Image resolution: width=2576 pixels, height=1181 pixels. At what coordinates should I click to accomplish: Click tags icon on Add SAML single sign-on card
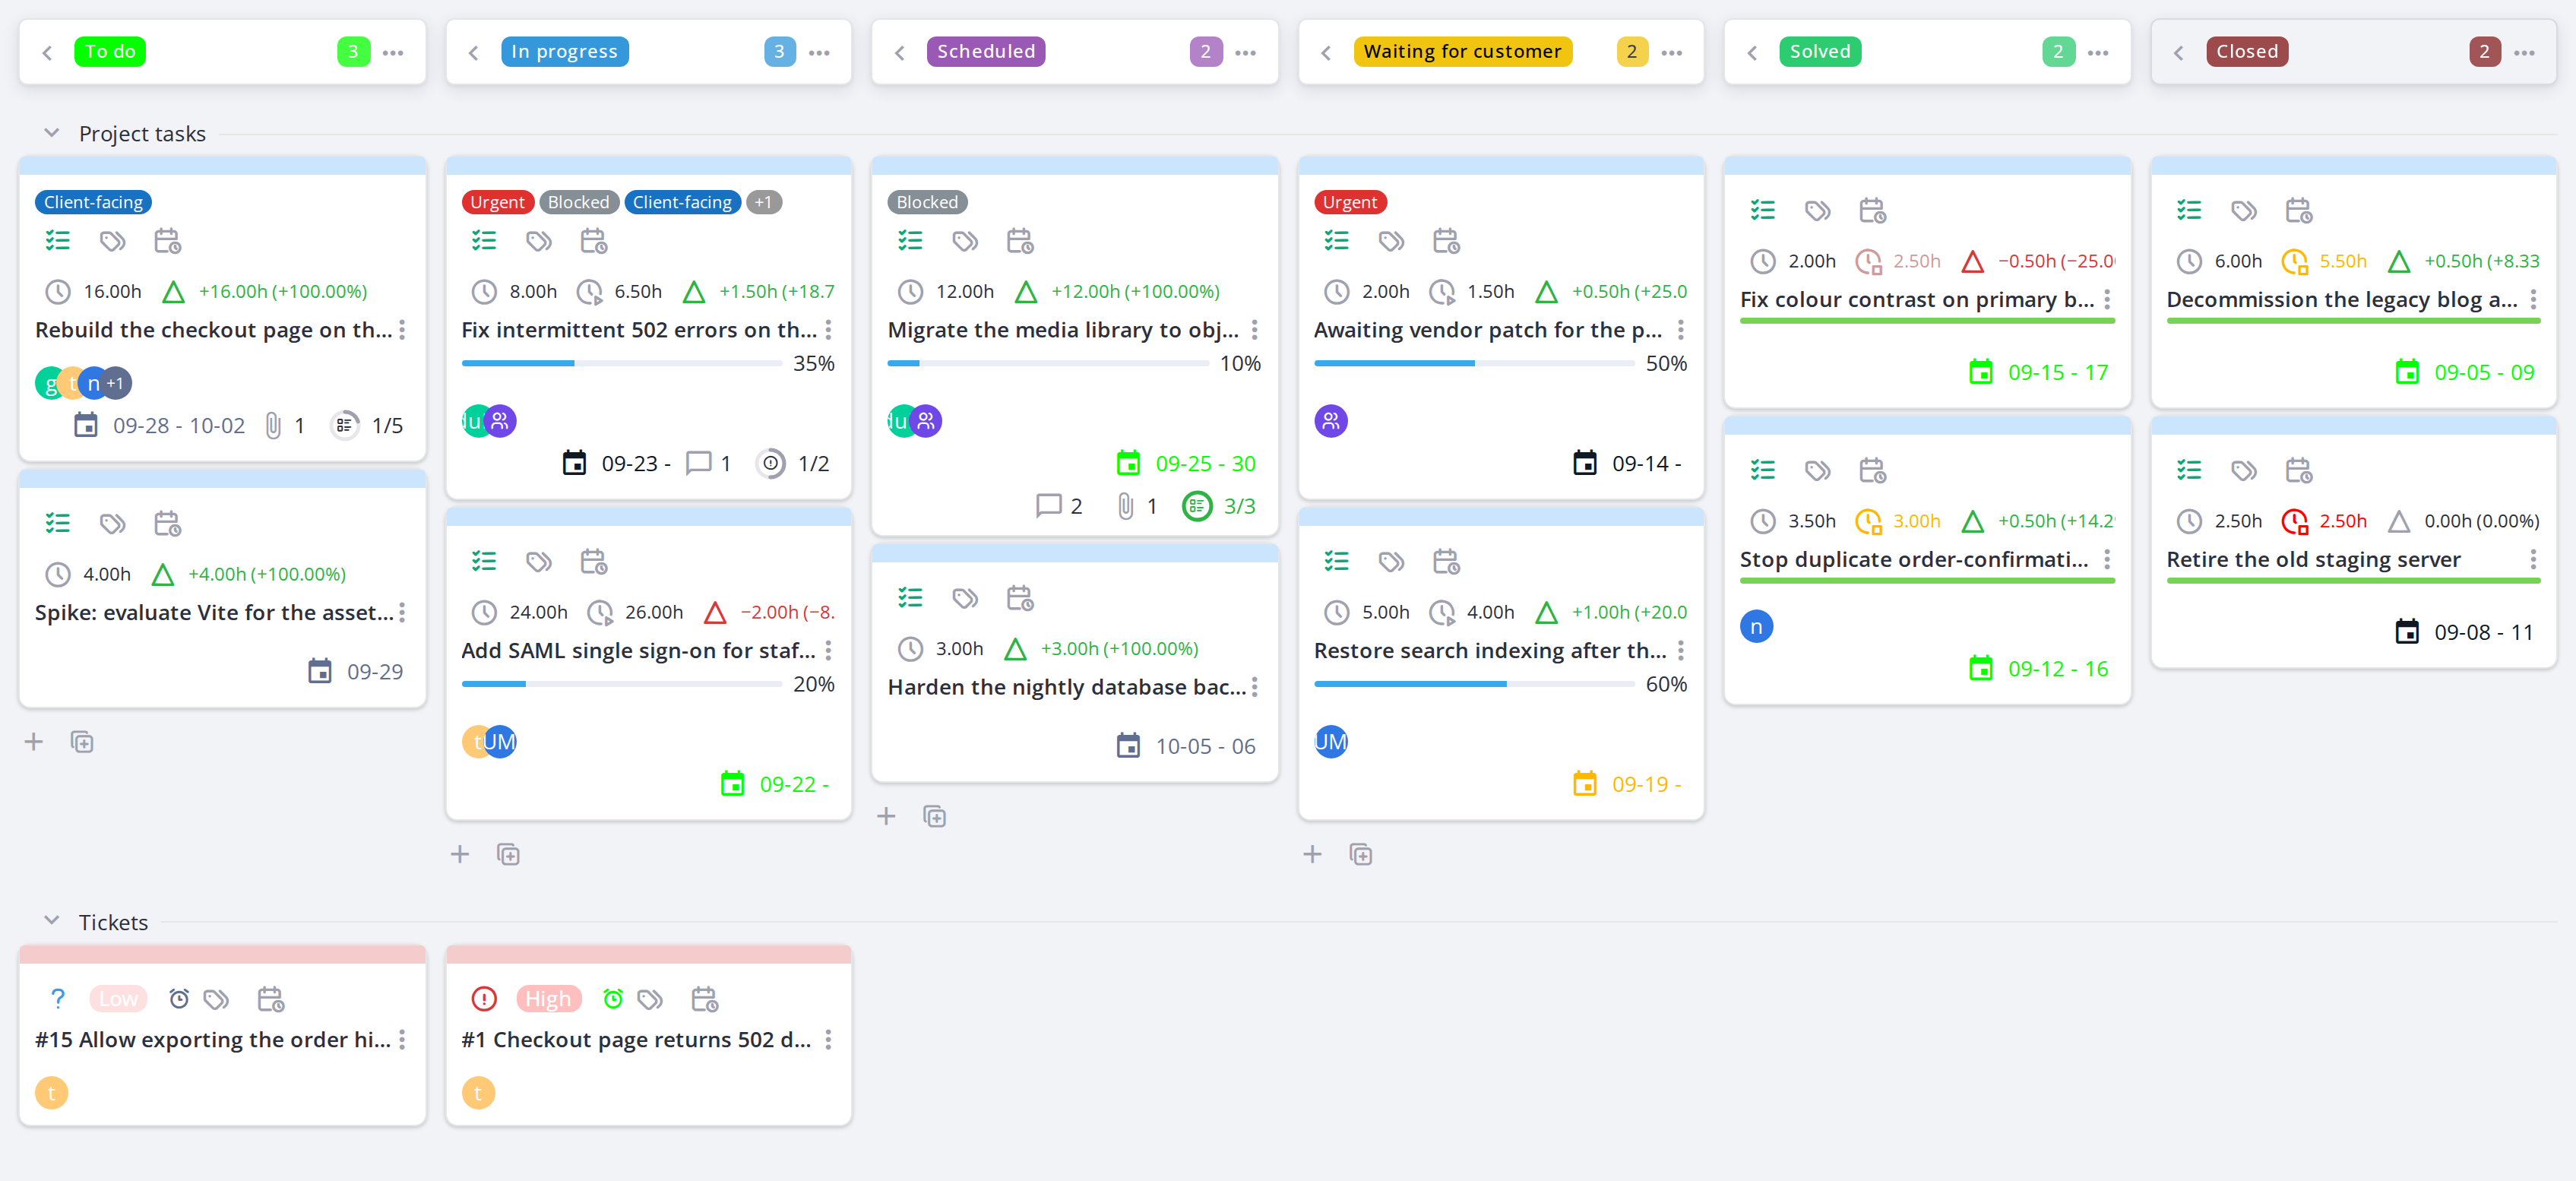coord(539,562)
